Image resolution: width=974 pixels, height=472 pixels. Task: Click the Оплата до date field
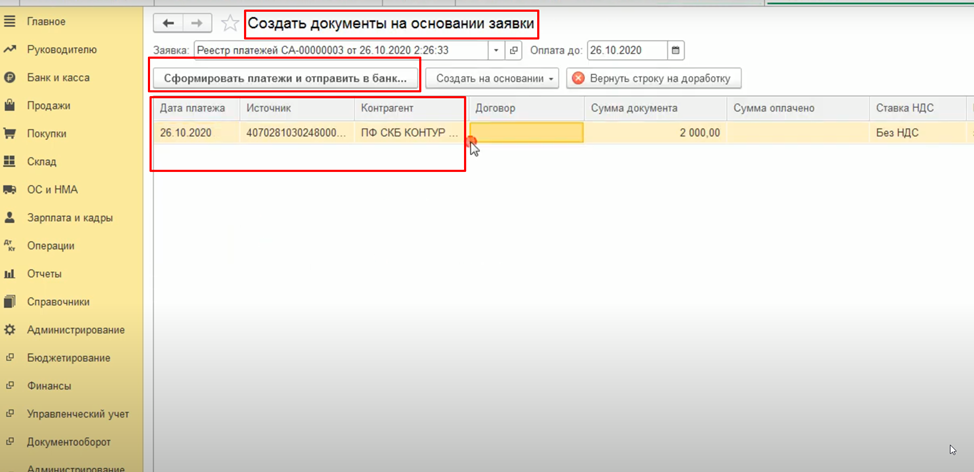pyautogui.click(x=627, y=50)
